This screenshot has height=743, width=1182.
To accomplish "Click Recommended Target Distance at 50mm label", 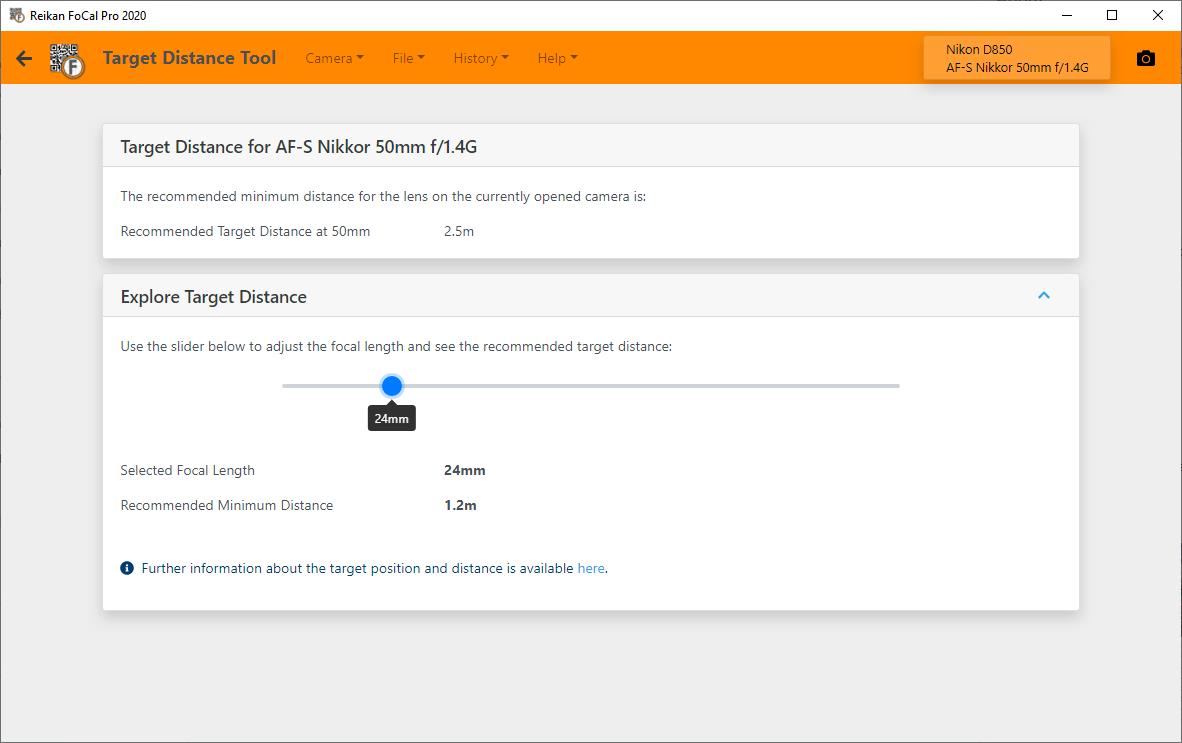I will [245, 231].
